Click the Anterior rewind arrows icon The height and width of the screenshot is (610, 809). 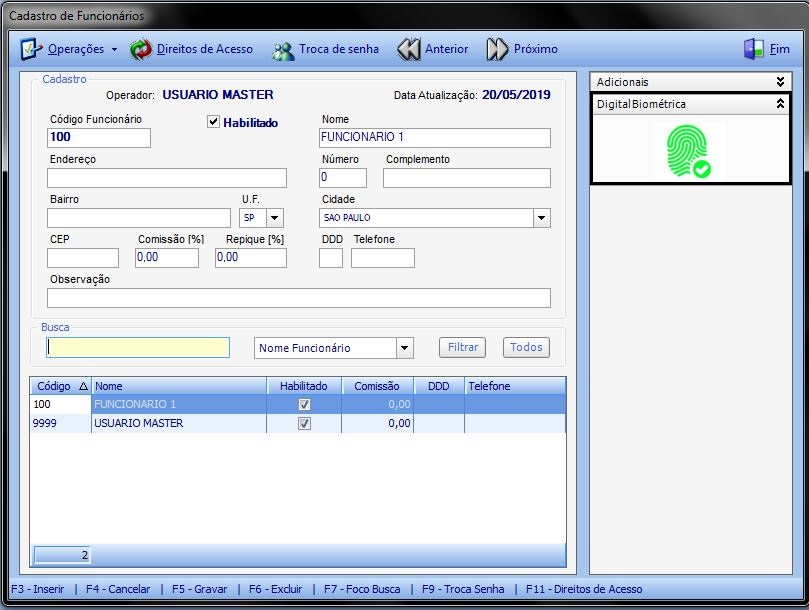(x=409, y=50)
